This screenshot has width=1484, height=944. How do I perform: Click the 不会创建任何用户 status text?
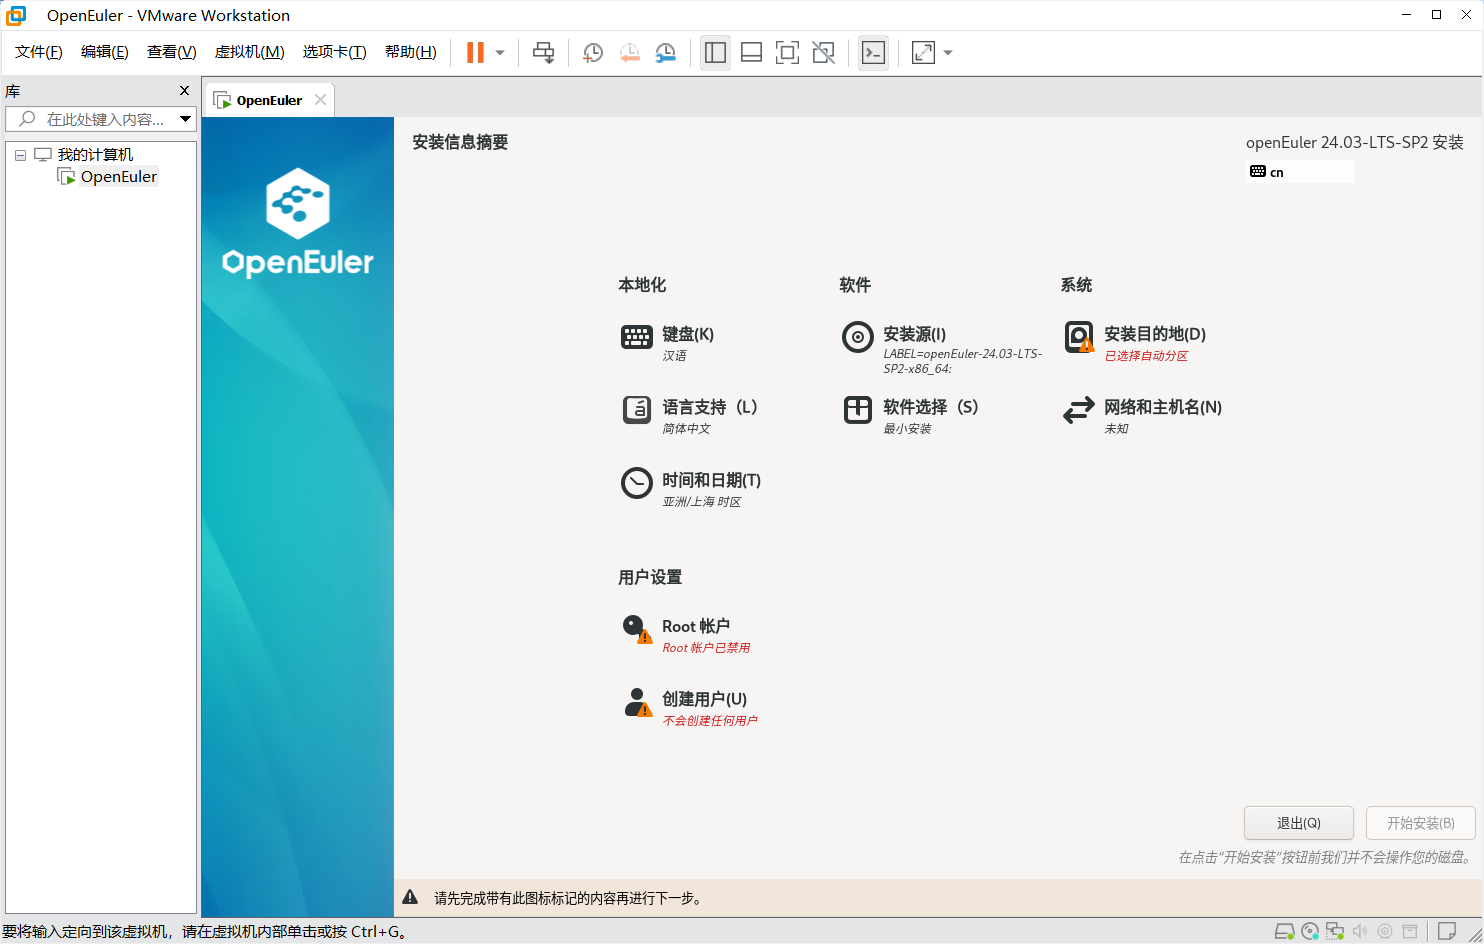pos(710,721)
